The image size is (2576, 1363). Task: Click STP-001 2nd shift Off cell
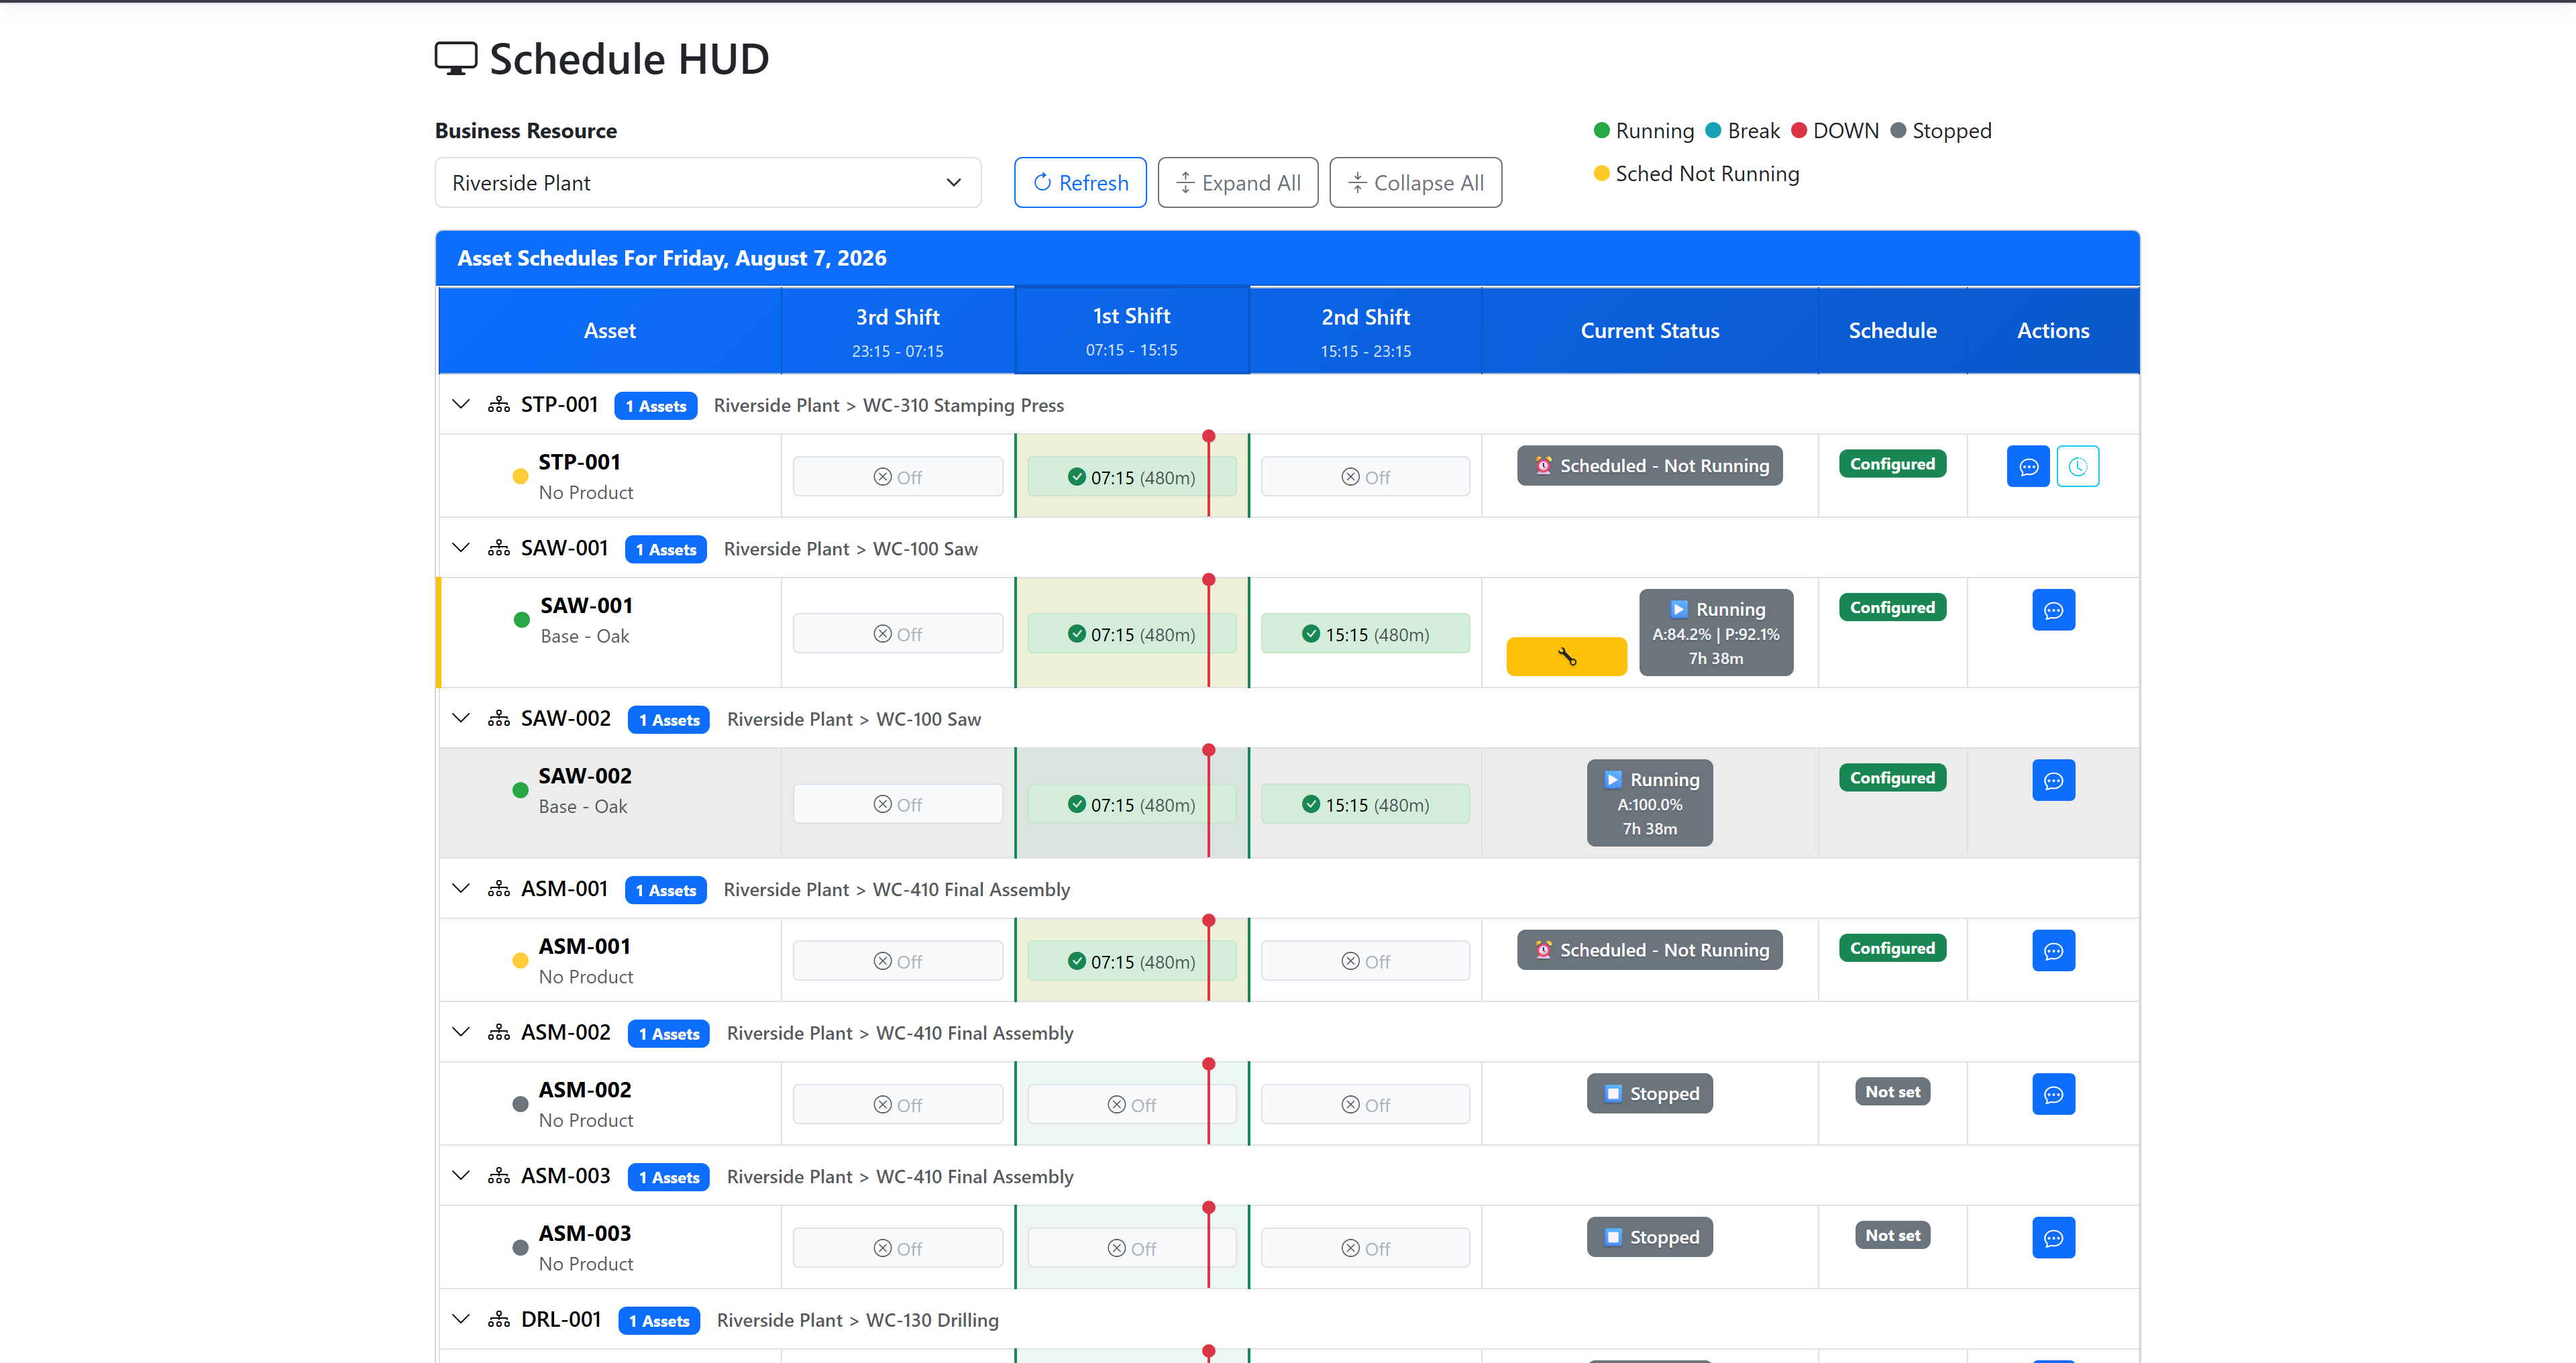pos(1365,477)
